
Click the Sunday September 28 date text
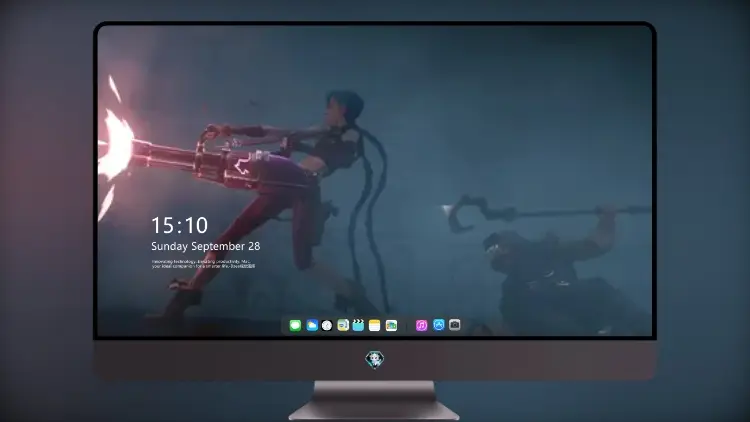point(206,246)
